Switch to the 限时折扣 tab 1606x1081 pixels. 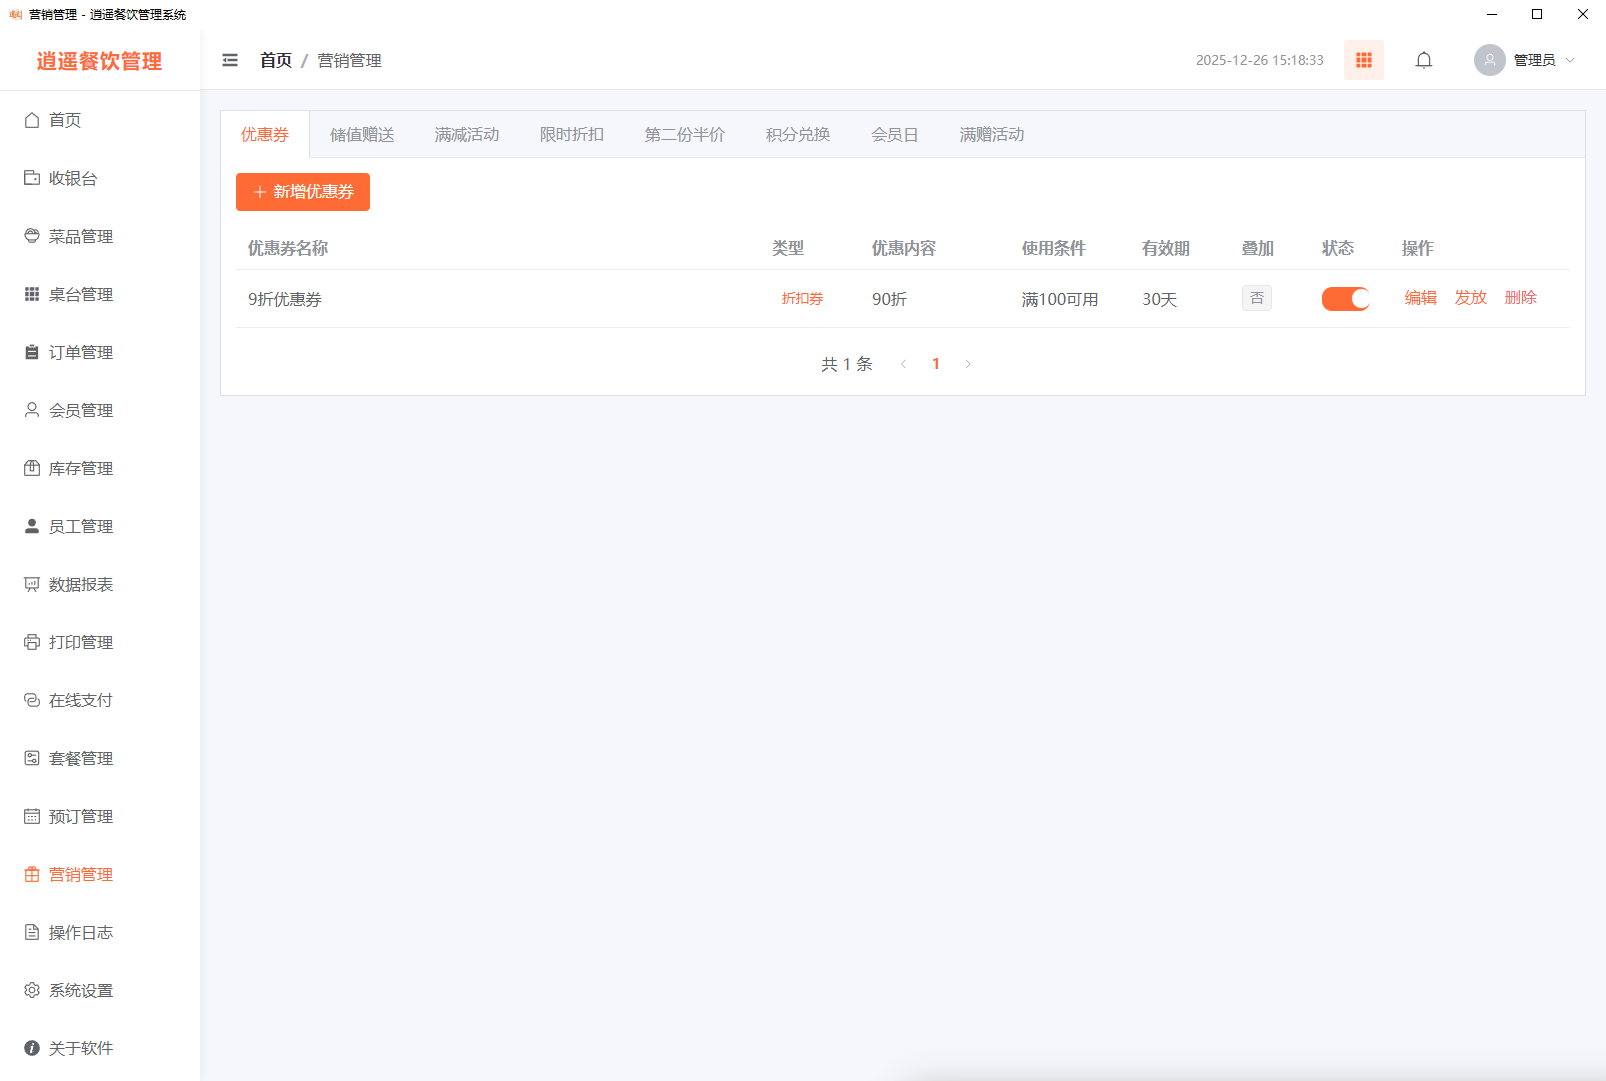pyautogui.click(x=572, y=134)
